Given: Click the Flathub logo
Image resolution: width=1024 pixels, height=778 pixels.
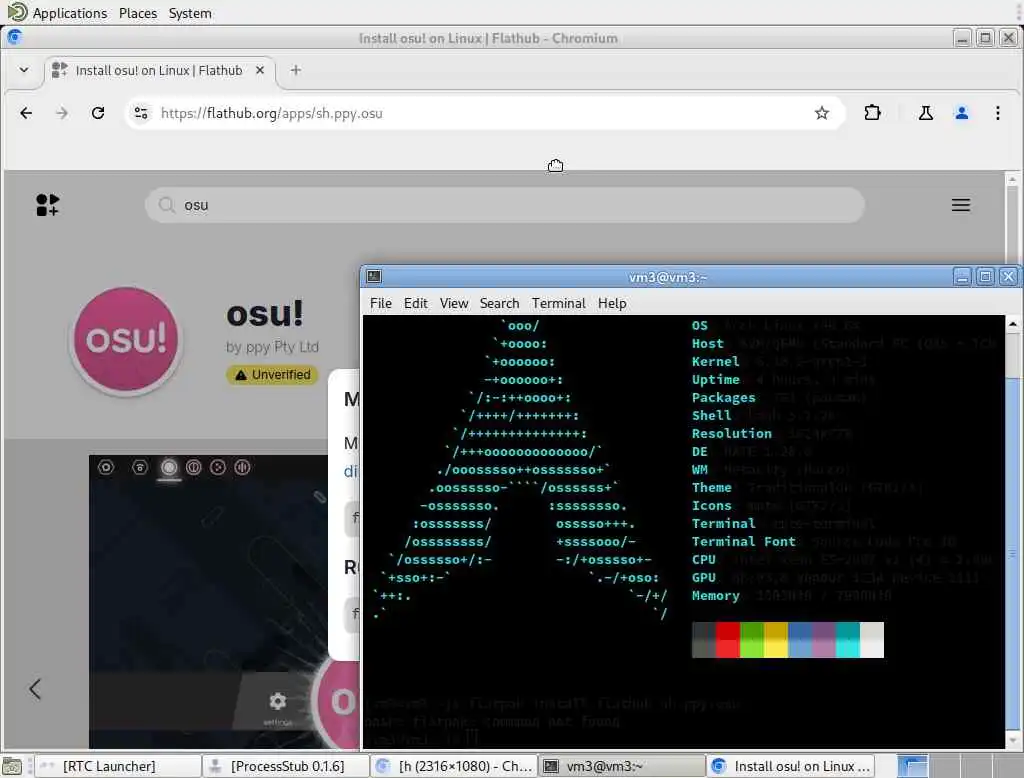Looking at the screenshot, I should 47,204.
